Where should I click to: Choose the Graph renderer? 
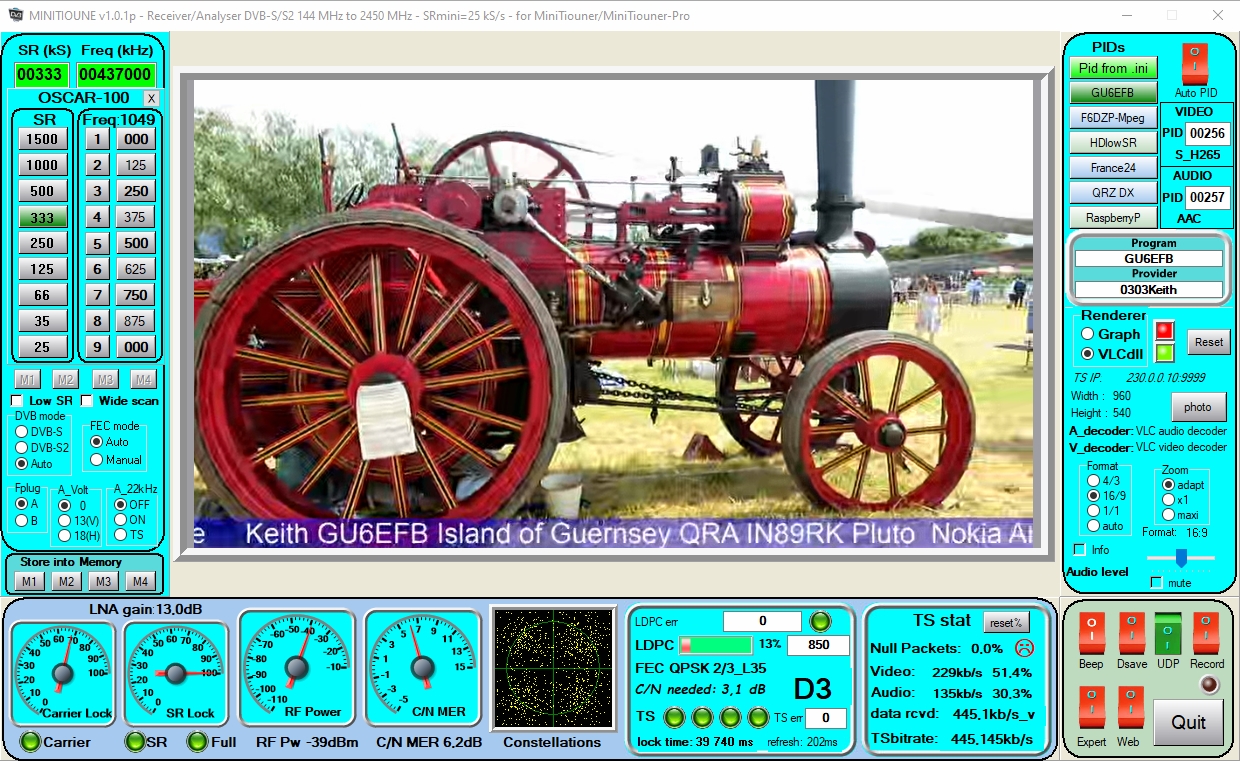point(1088,334)
